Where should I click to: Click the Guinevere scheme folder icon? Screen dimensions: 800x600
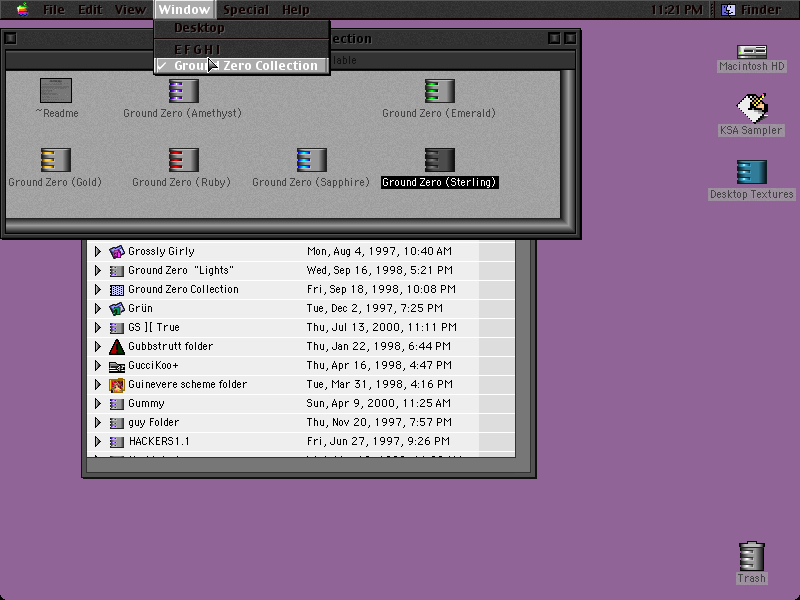pyautogui.click(x=117, y=385)
